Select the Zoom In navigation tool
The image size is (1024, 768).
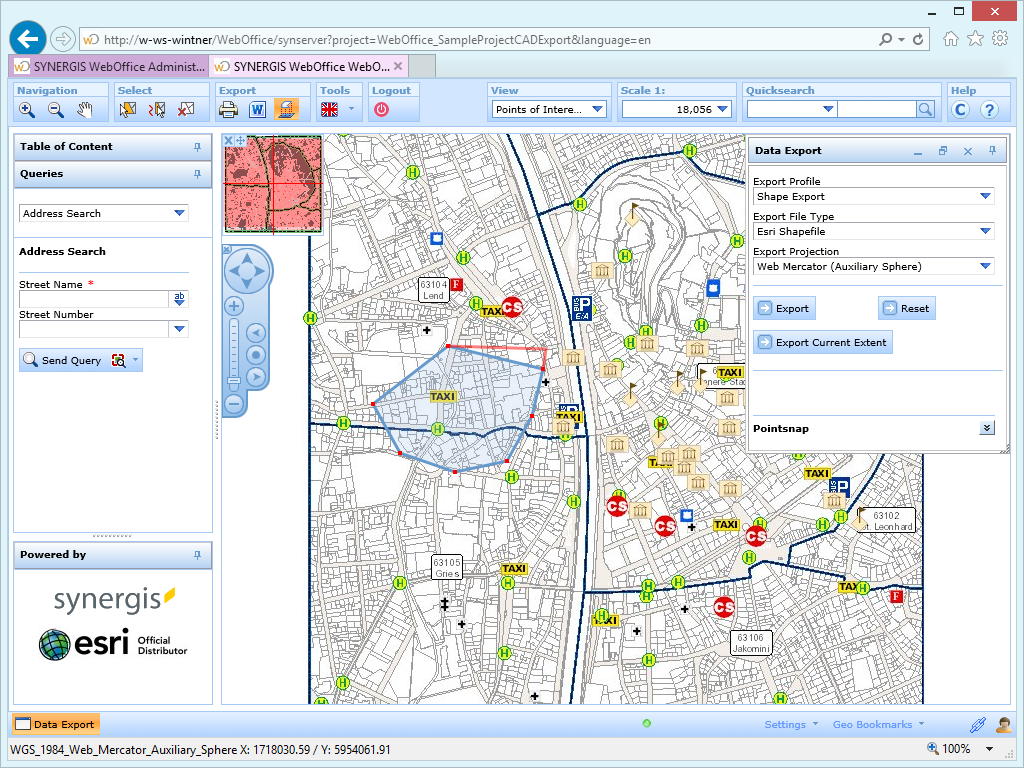click(x=27, y=110)
